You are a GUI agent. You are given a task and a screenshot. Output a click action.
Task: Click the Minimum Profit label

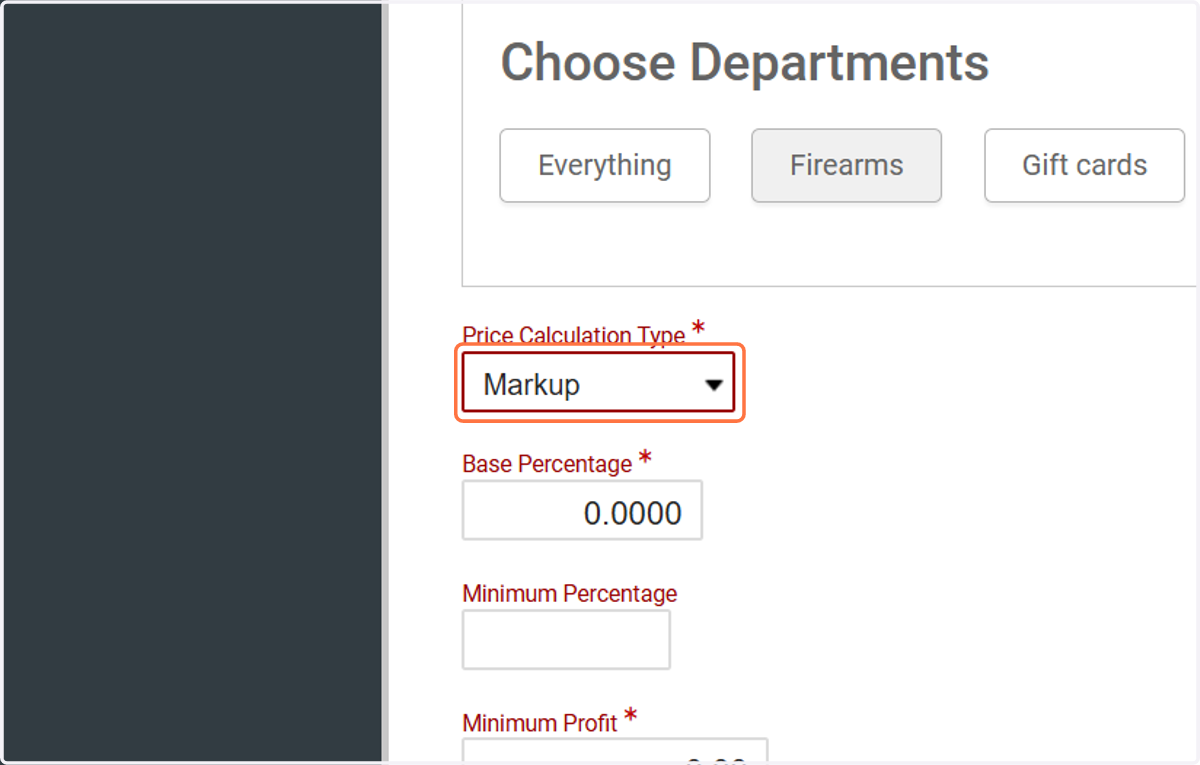540,722
